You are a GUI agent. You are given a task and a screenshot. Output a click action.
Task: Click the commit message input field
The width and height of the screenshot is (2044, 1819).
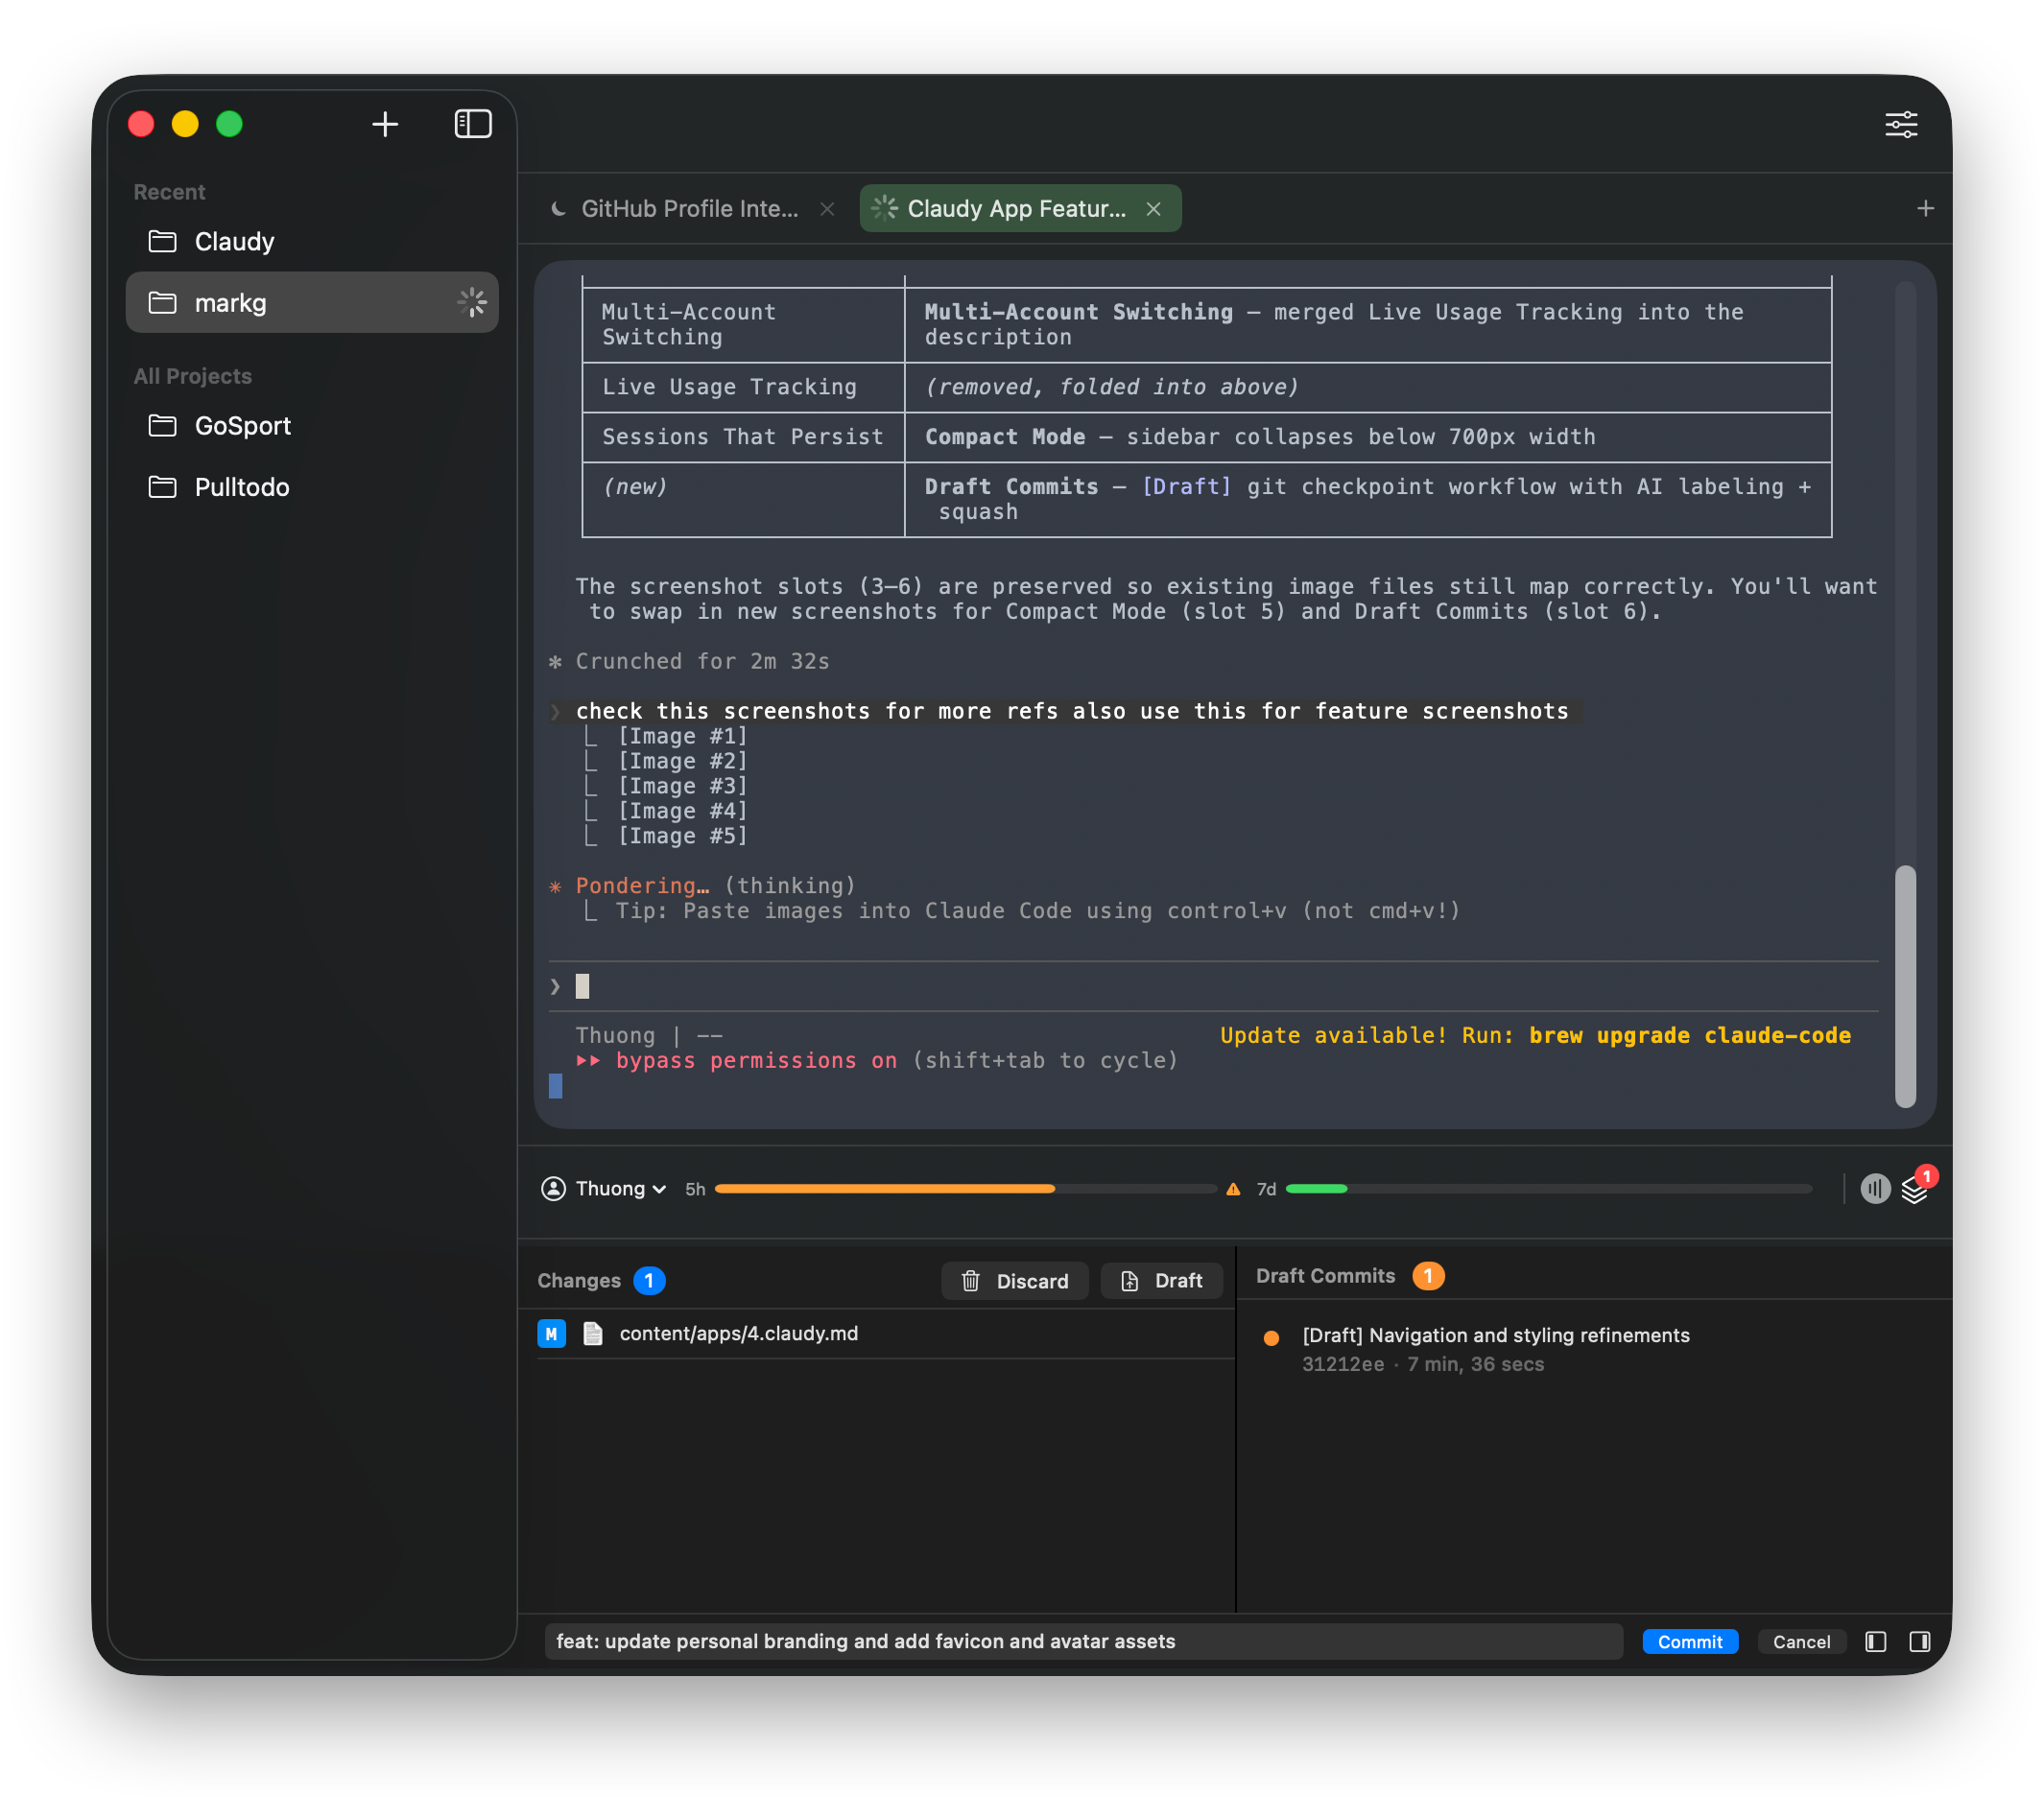coord(1082,1641)
